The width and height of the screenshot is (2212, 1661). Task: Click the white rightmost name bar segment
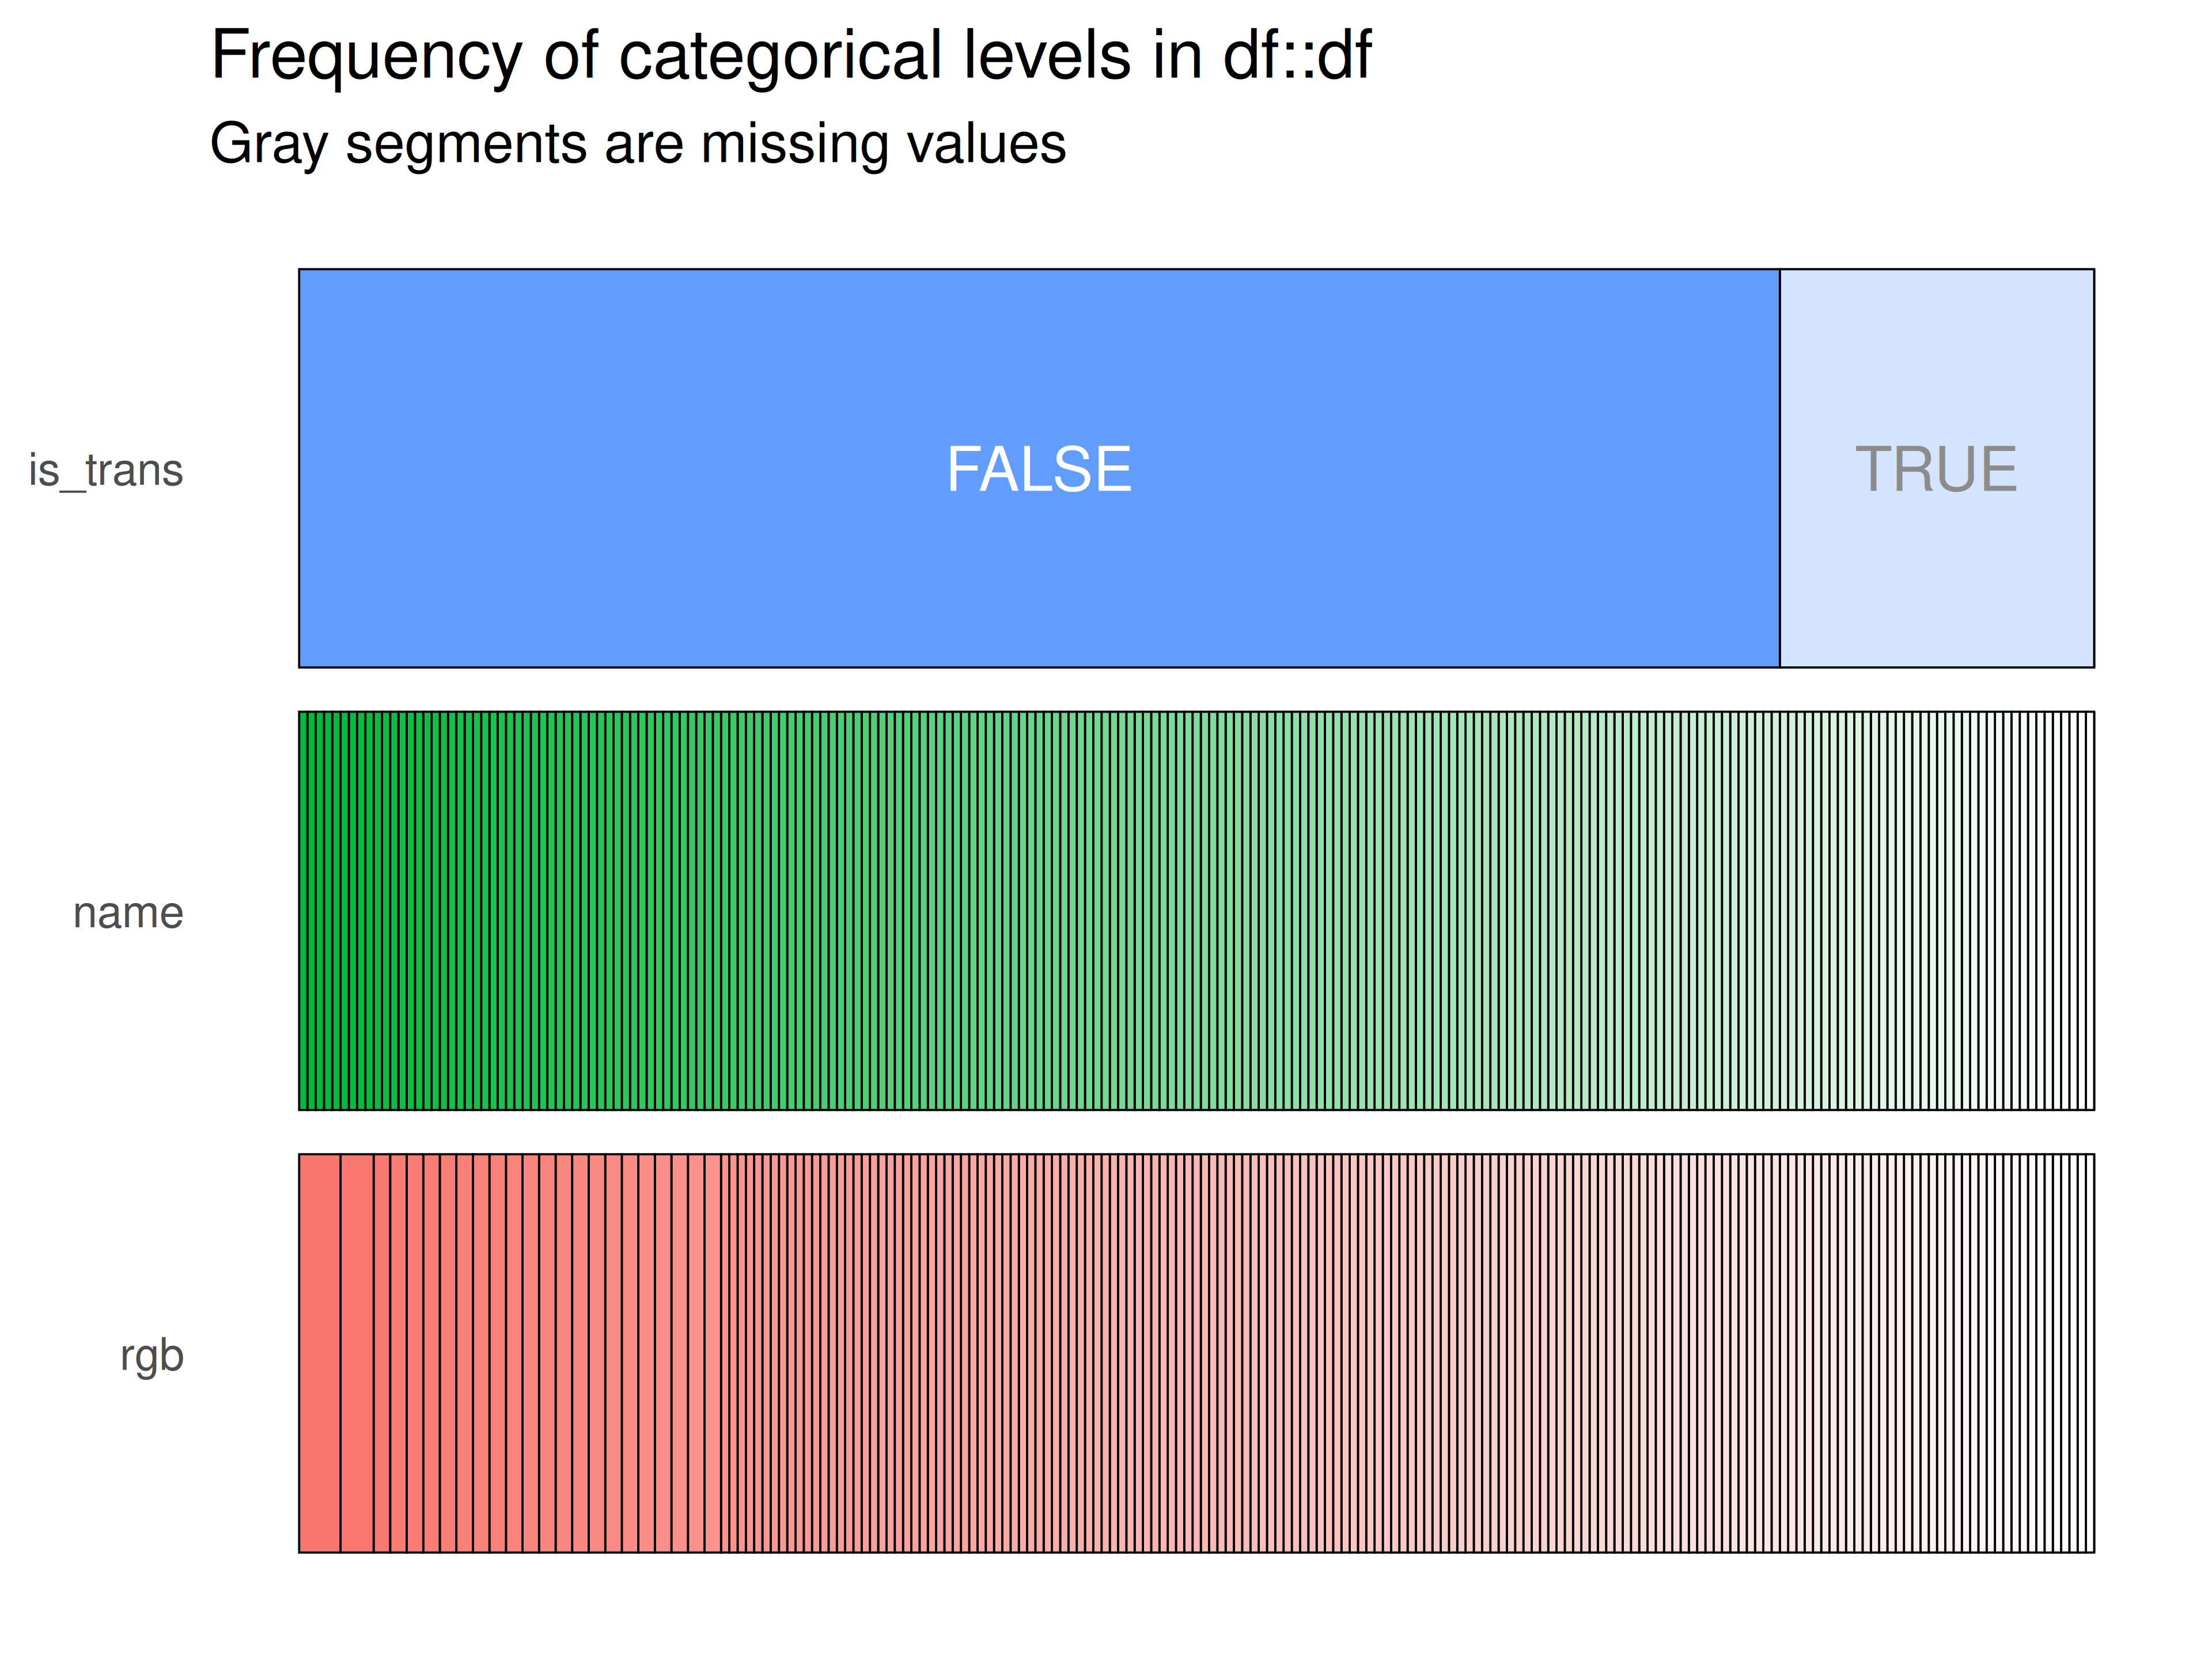pos(2090,911)
